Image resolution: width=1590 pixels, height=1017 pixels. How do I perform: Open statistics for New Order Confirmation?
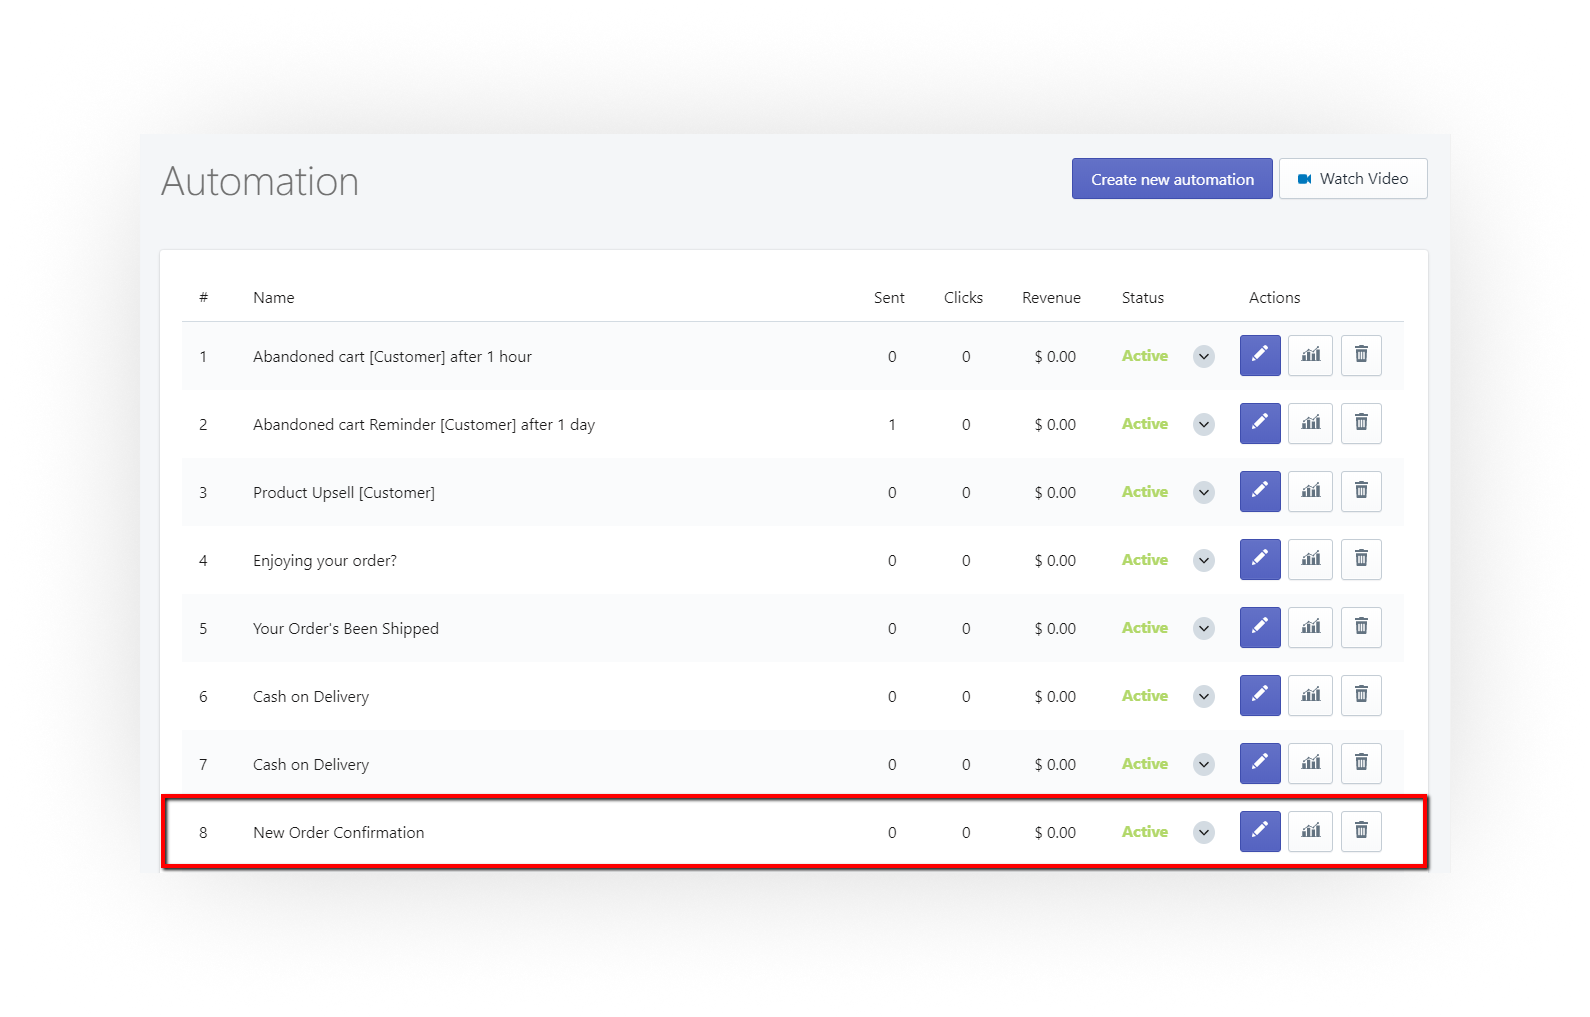(x=1310, y=831)
